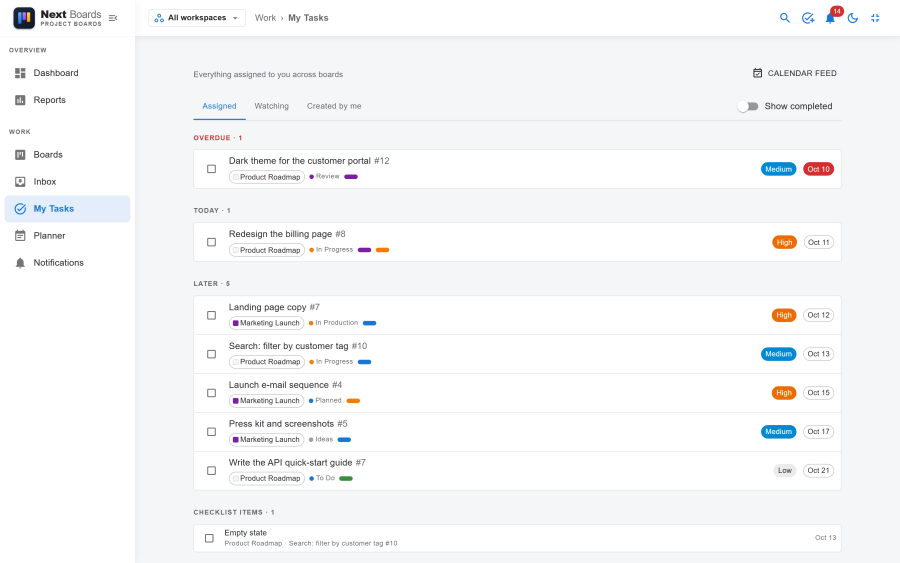Click the Planner calendar icon
The image size is (900, 563).
(20, 236)
